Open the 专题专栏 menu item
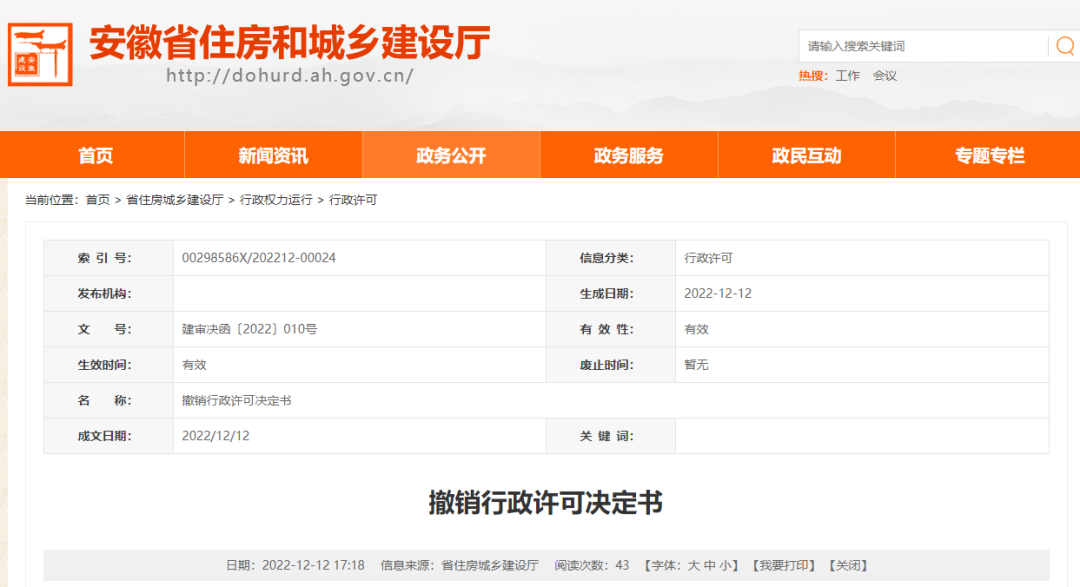 pyautogui.click(x=989, y=156)
